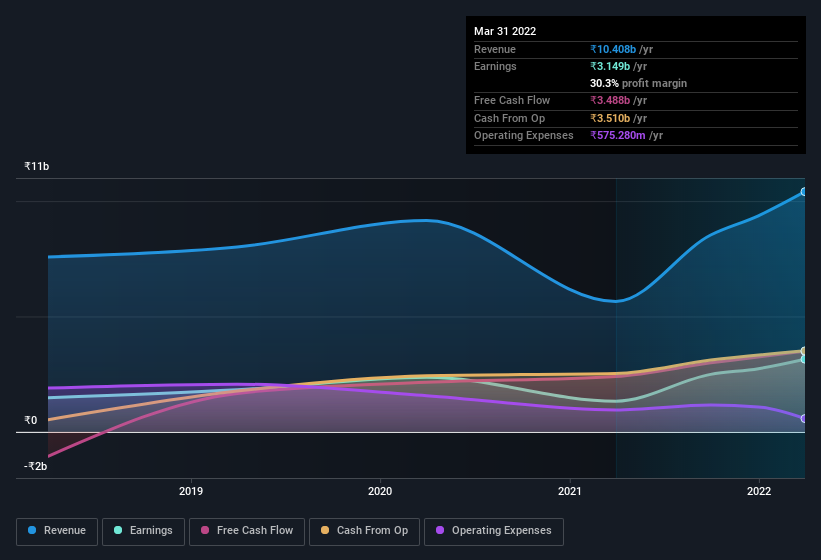The width and height of the screenshot is (821, 560).
Task: Click the Cash From Op label in tooltip
Action: coord(509,118)
